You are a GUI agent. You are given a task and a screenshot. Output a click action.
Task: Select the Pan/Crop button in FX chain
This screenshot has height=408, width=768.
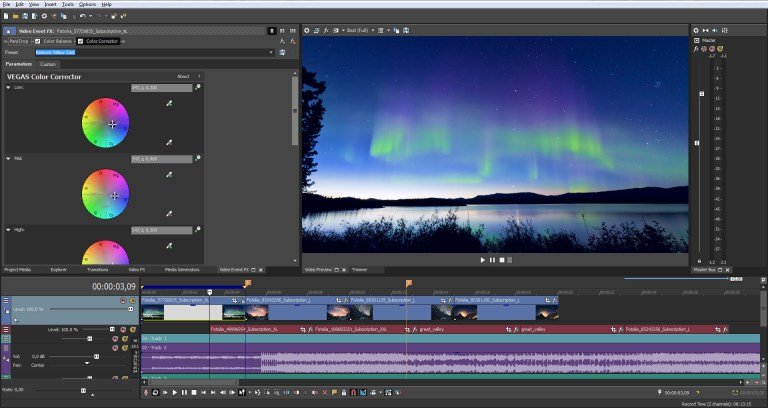tap(19, 41)
